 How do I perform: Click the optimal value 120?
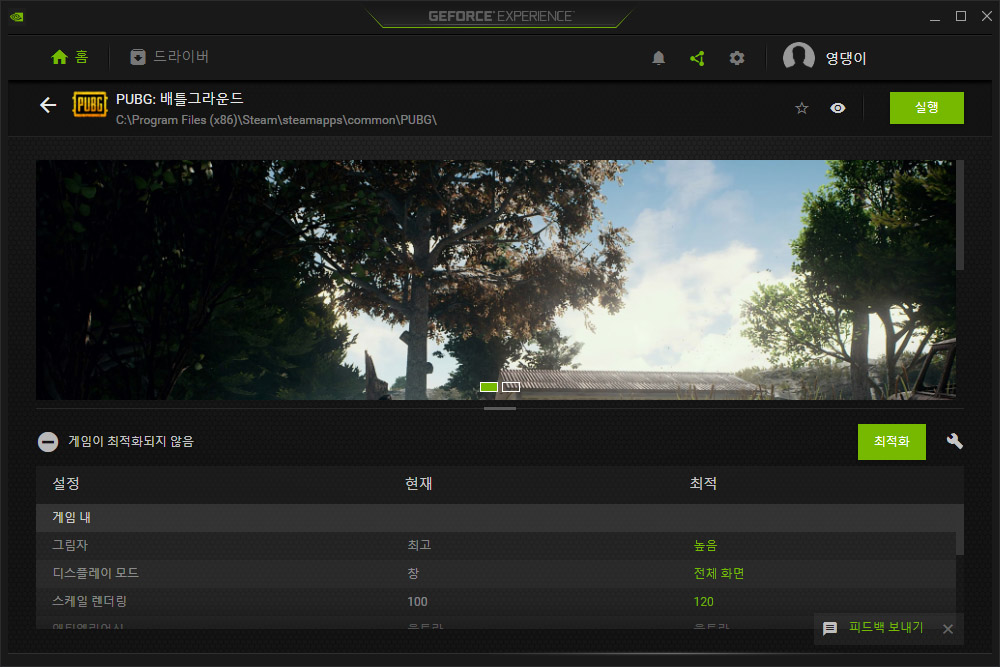[x=703, y=602]
